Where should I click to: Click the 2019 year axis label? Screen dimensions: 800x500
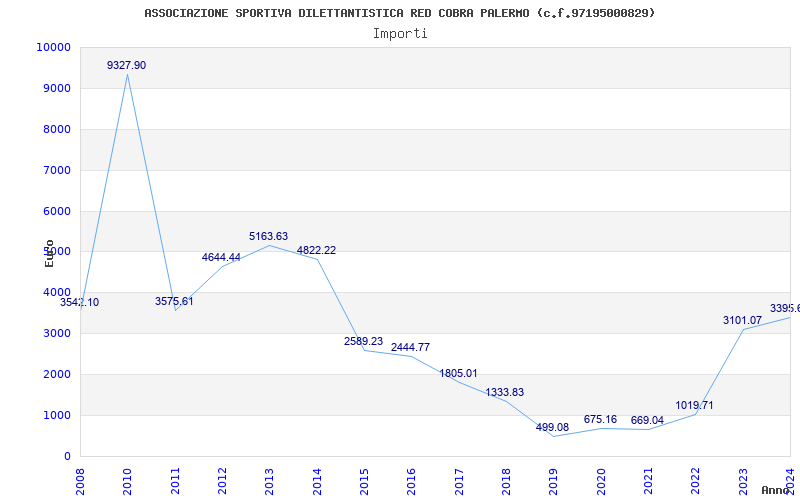554,482
